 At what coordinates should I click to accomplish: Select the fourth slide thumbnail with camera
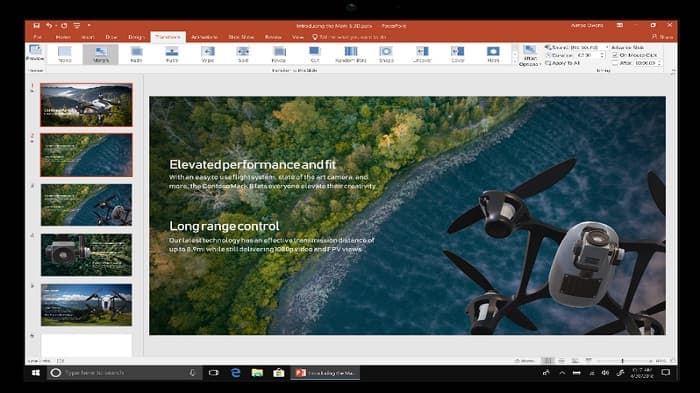pos(87,255)
